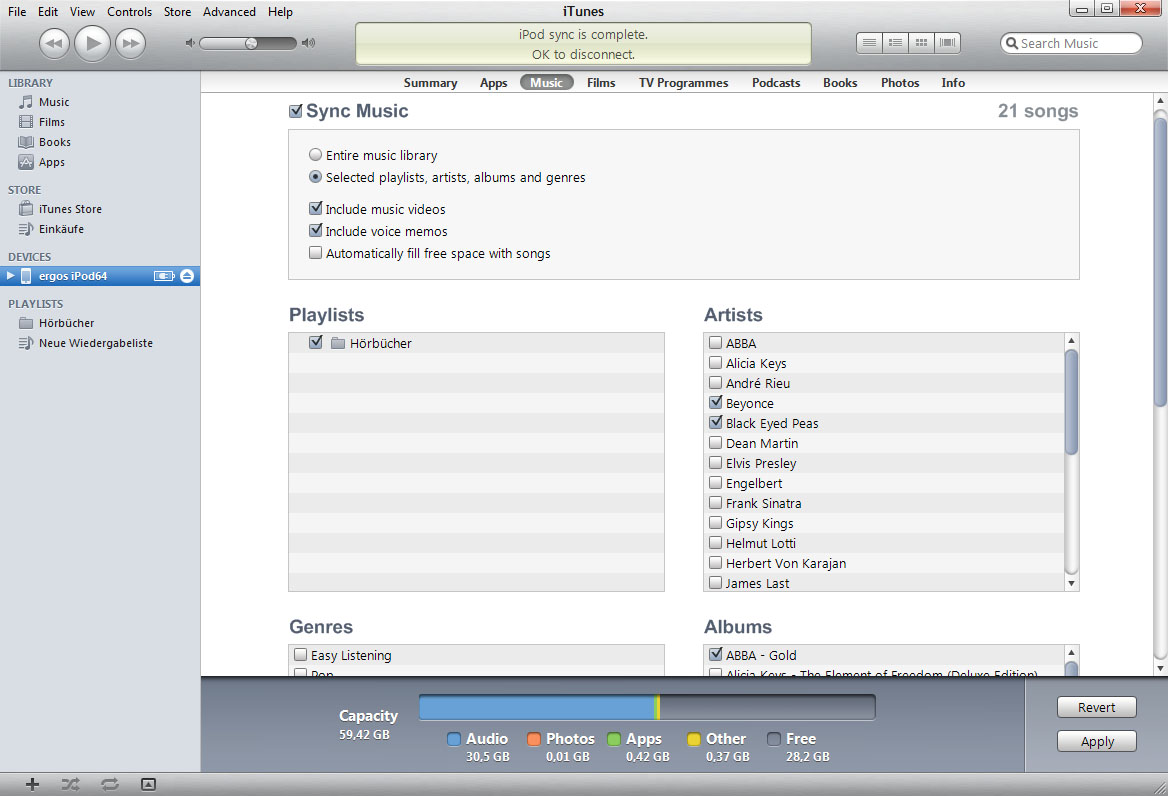Click the high volume speaker icon
The image size is (1168, 796).
(308, 43)
